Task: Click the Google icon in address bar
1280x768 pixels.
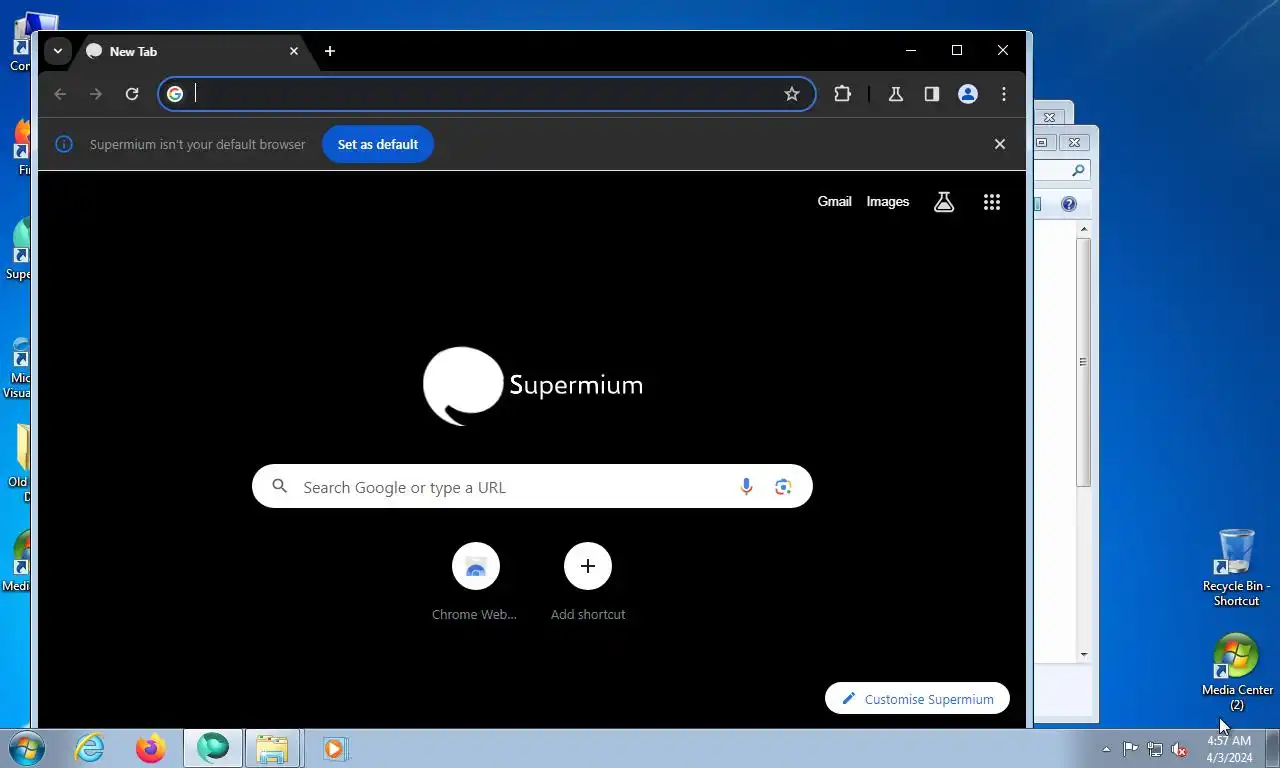Action: point(175,94)
